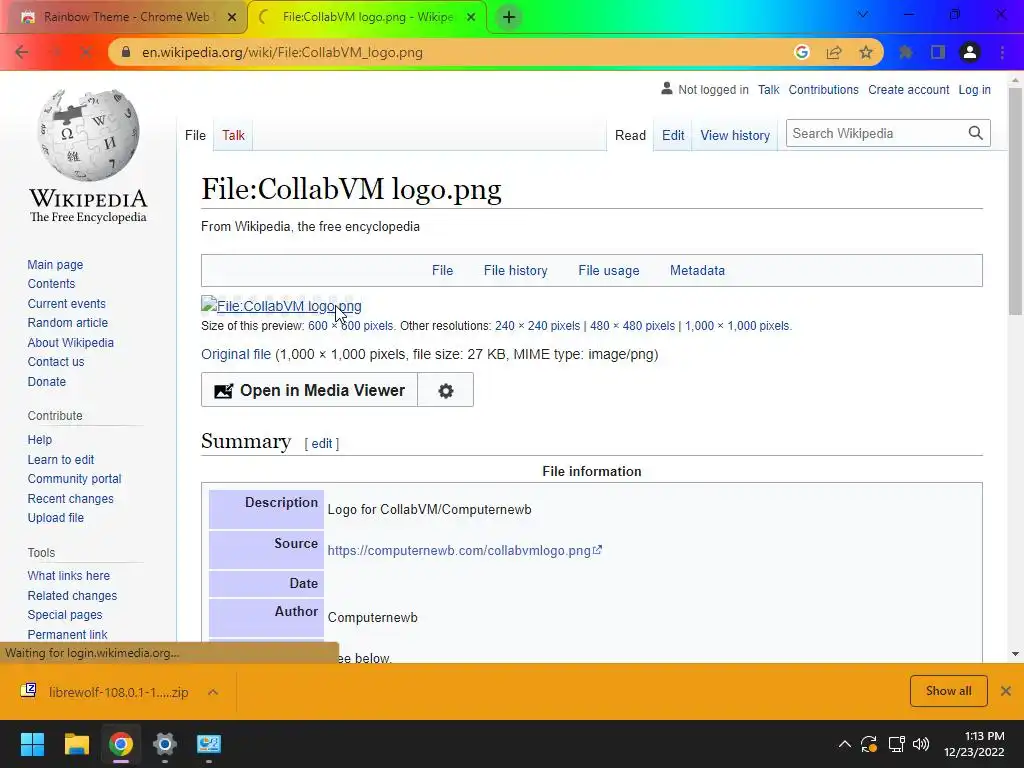Click the browser back arrow
This screenshot has height=768, width=1024.
click(x=22, y=52)
